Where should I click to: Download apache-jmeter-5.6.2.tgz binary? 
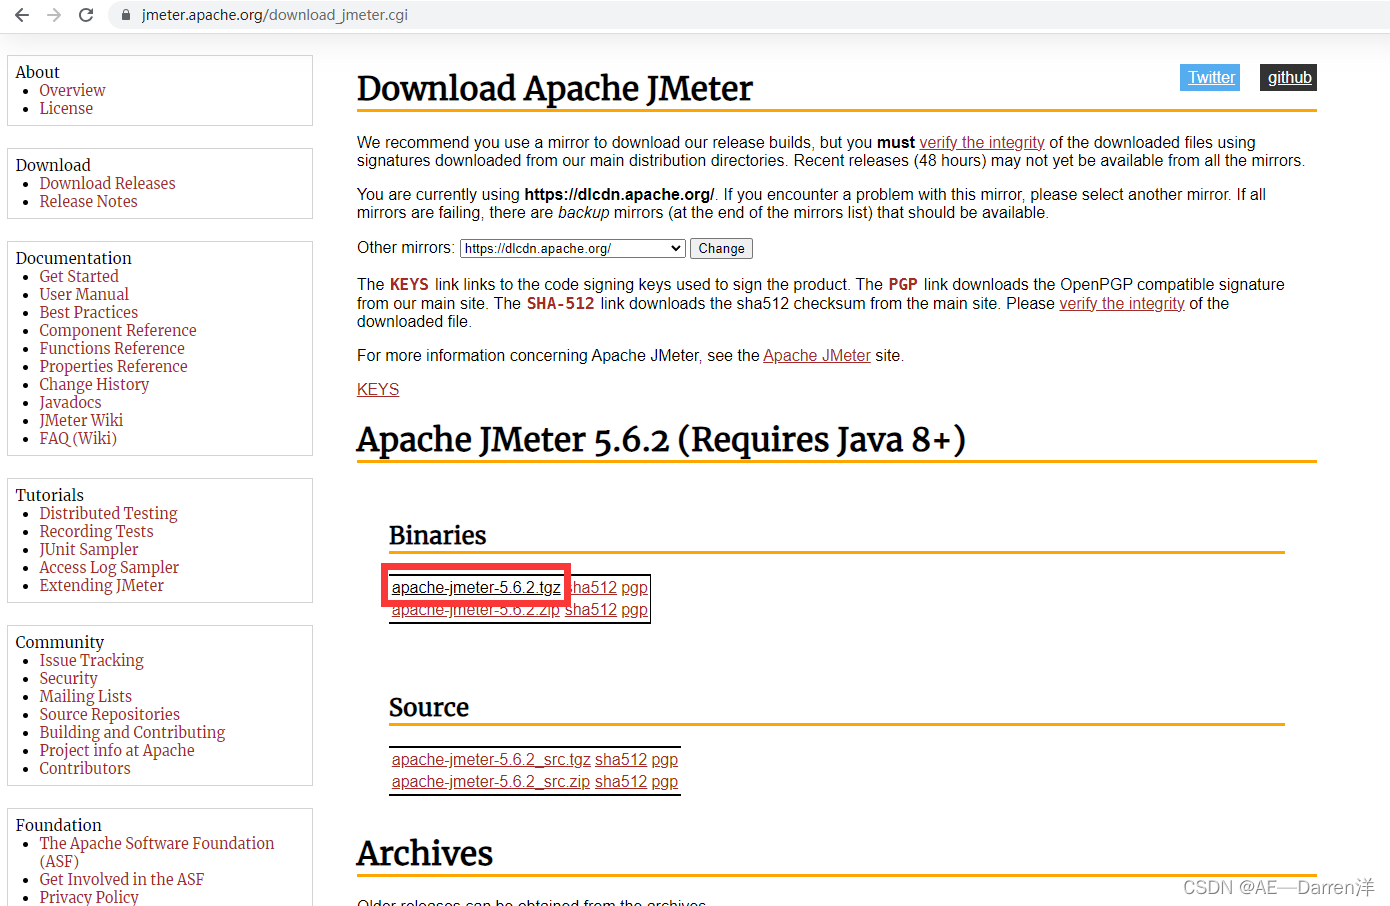pos(475,587)
